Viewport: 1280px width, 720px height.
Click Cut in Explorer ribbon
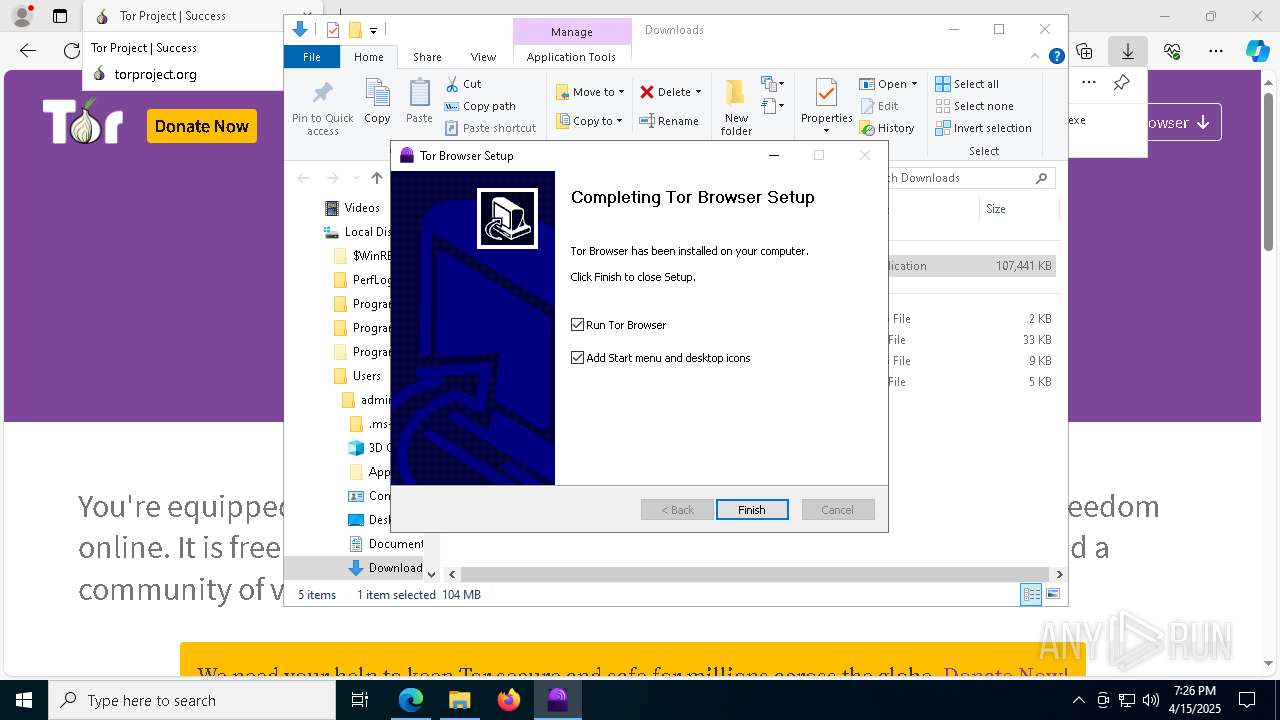463,84
